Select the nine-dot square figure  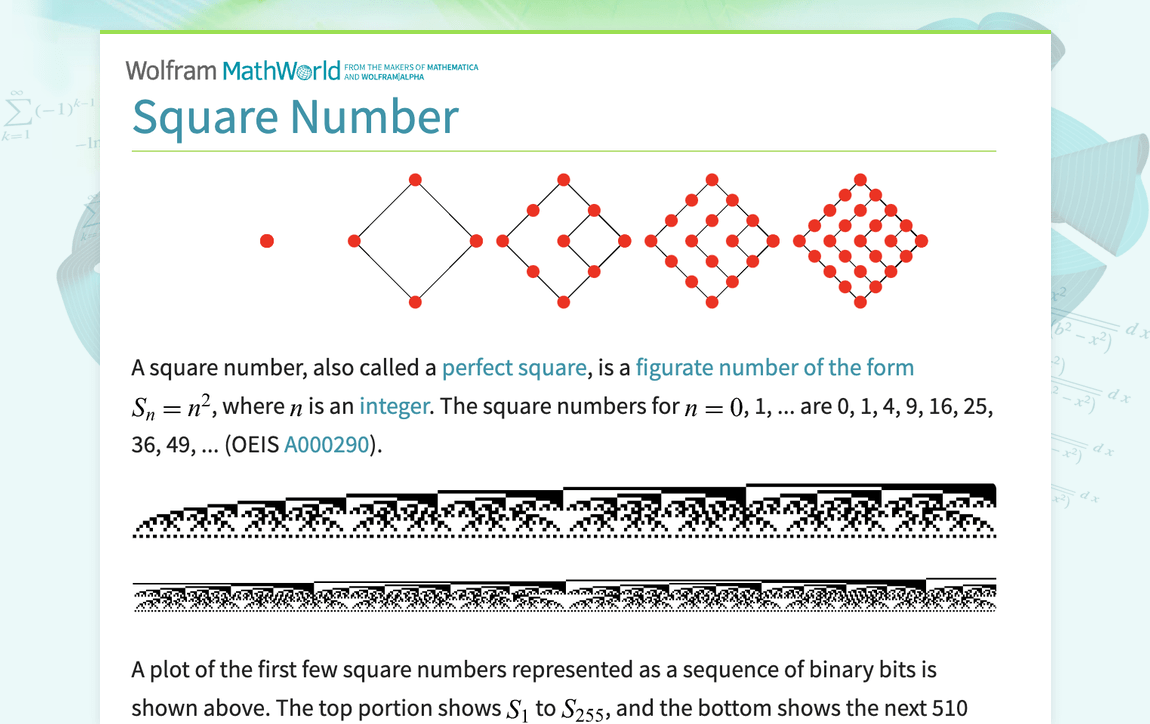coord(563,241)
